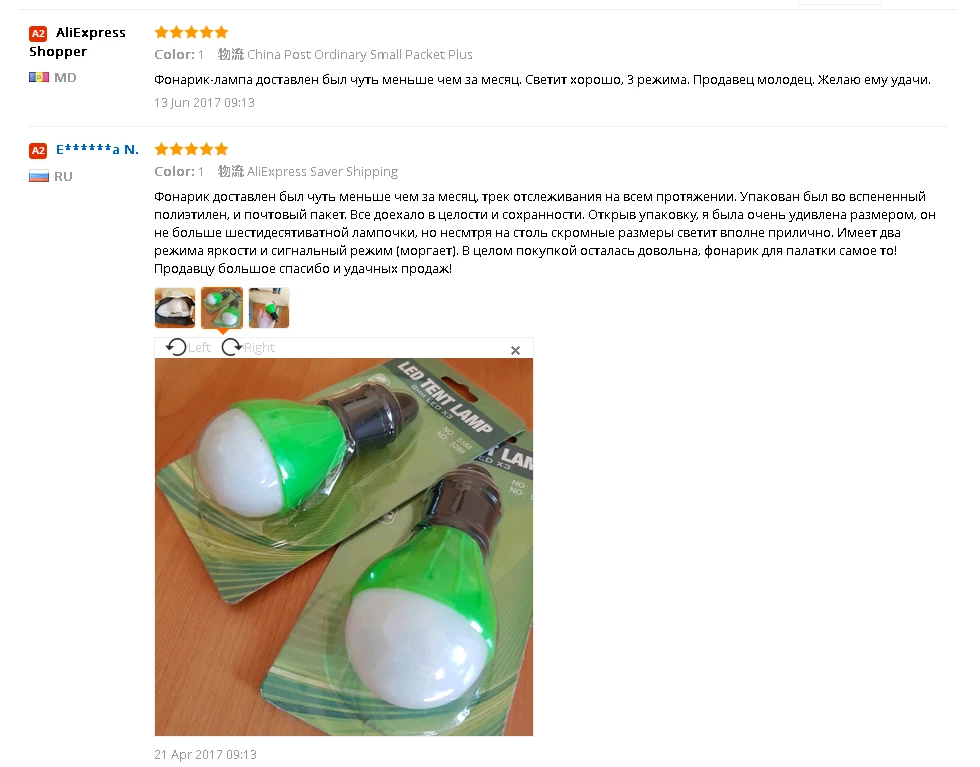Click the AliExpress Shopper reviewer name

(x=78, y=42)
